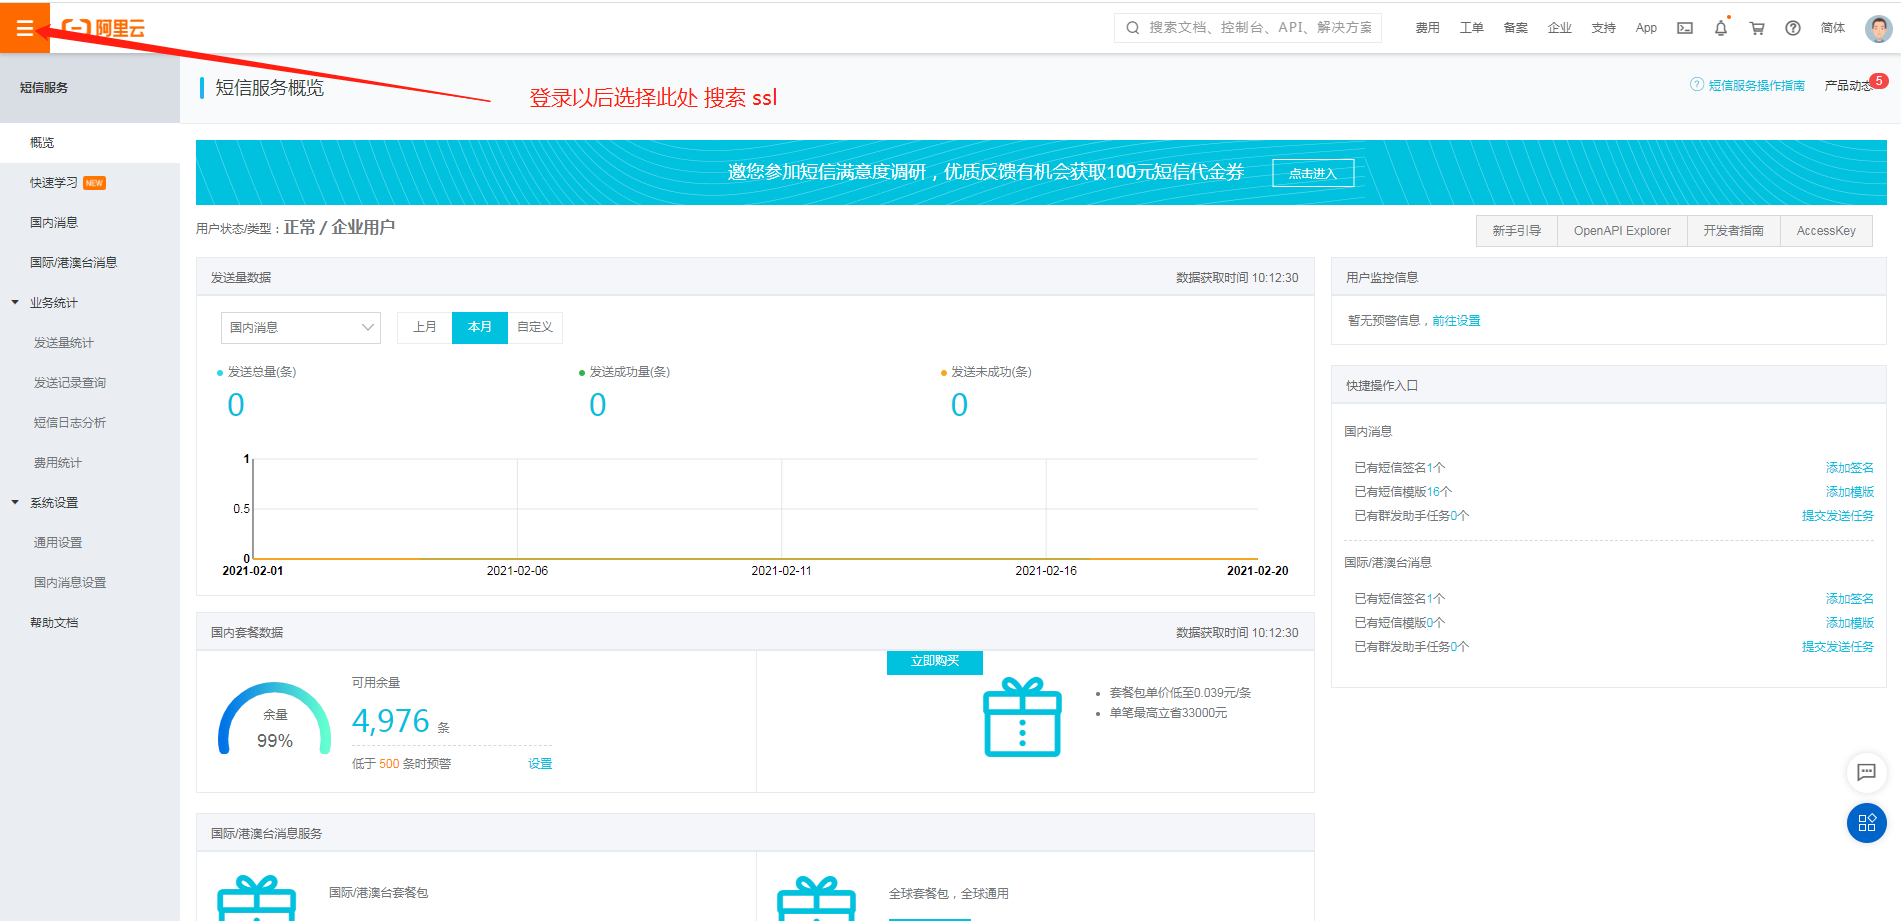Open the 国内消息 message type dropdown
This screenshot has height=921, width=1901.
[300, 327]
